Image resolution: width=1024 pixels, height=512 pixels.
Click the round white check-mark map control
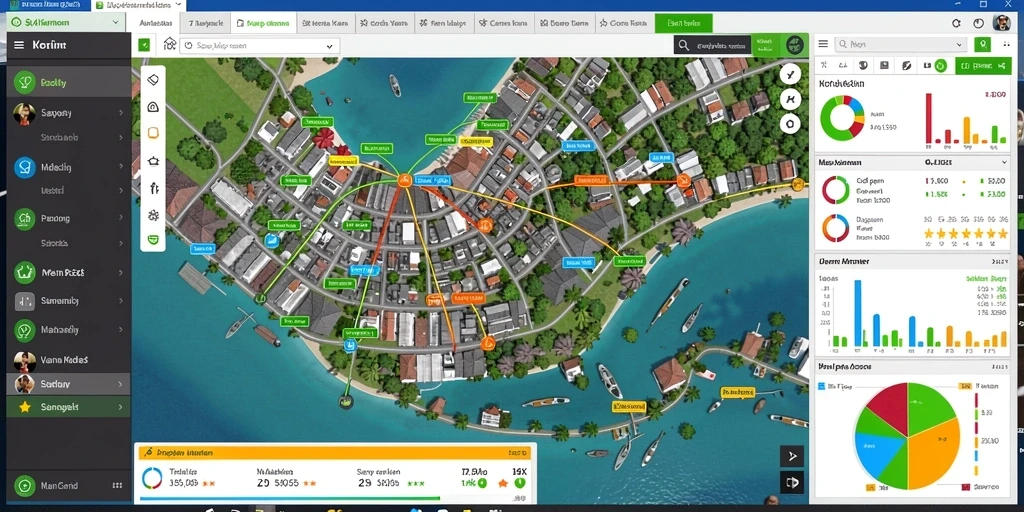coord(790,75)
